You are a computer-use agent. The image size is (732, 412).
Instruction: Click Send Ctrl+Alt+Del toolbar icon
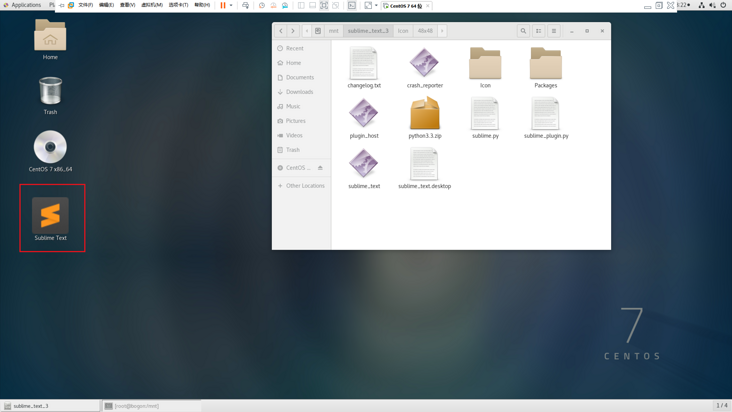tap(245, 5)
